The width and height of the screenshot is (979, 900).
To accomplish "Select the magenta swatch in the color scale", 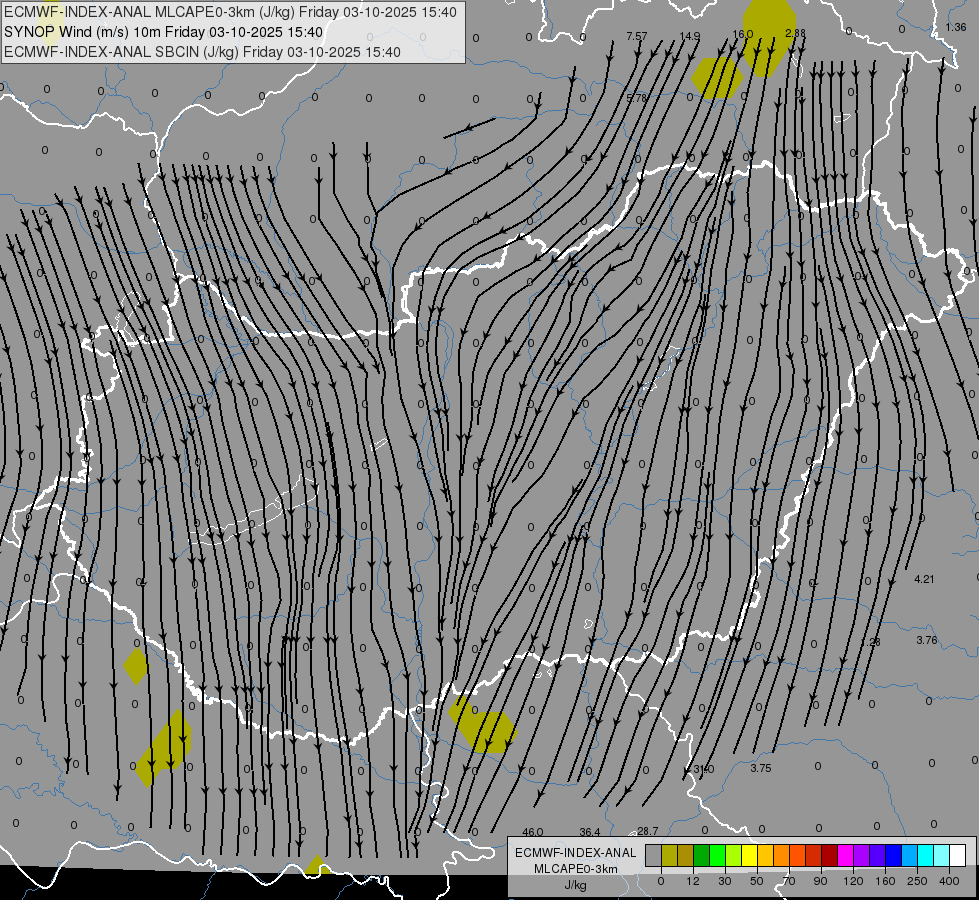I will 845,855.
